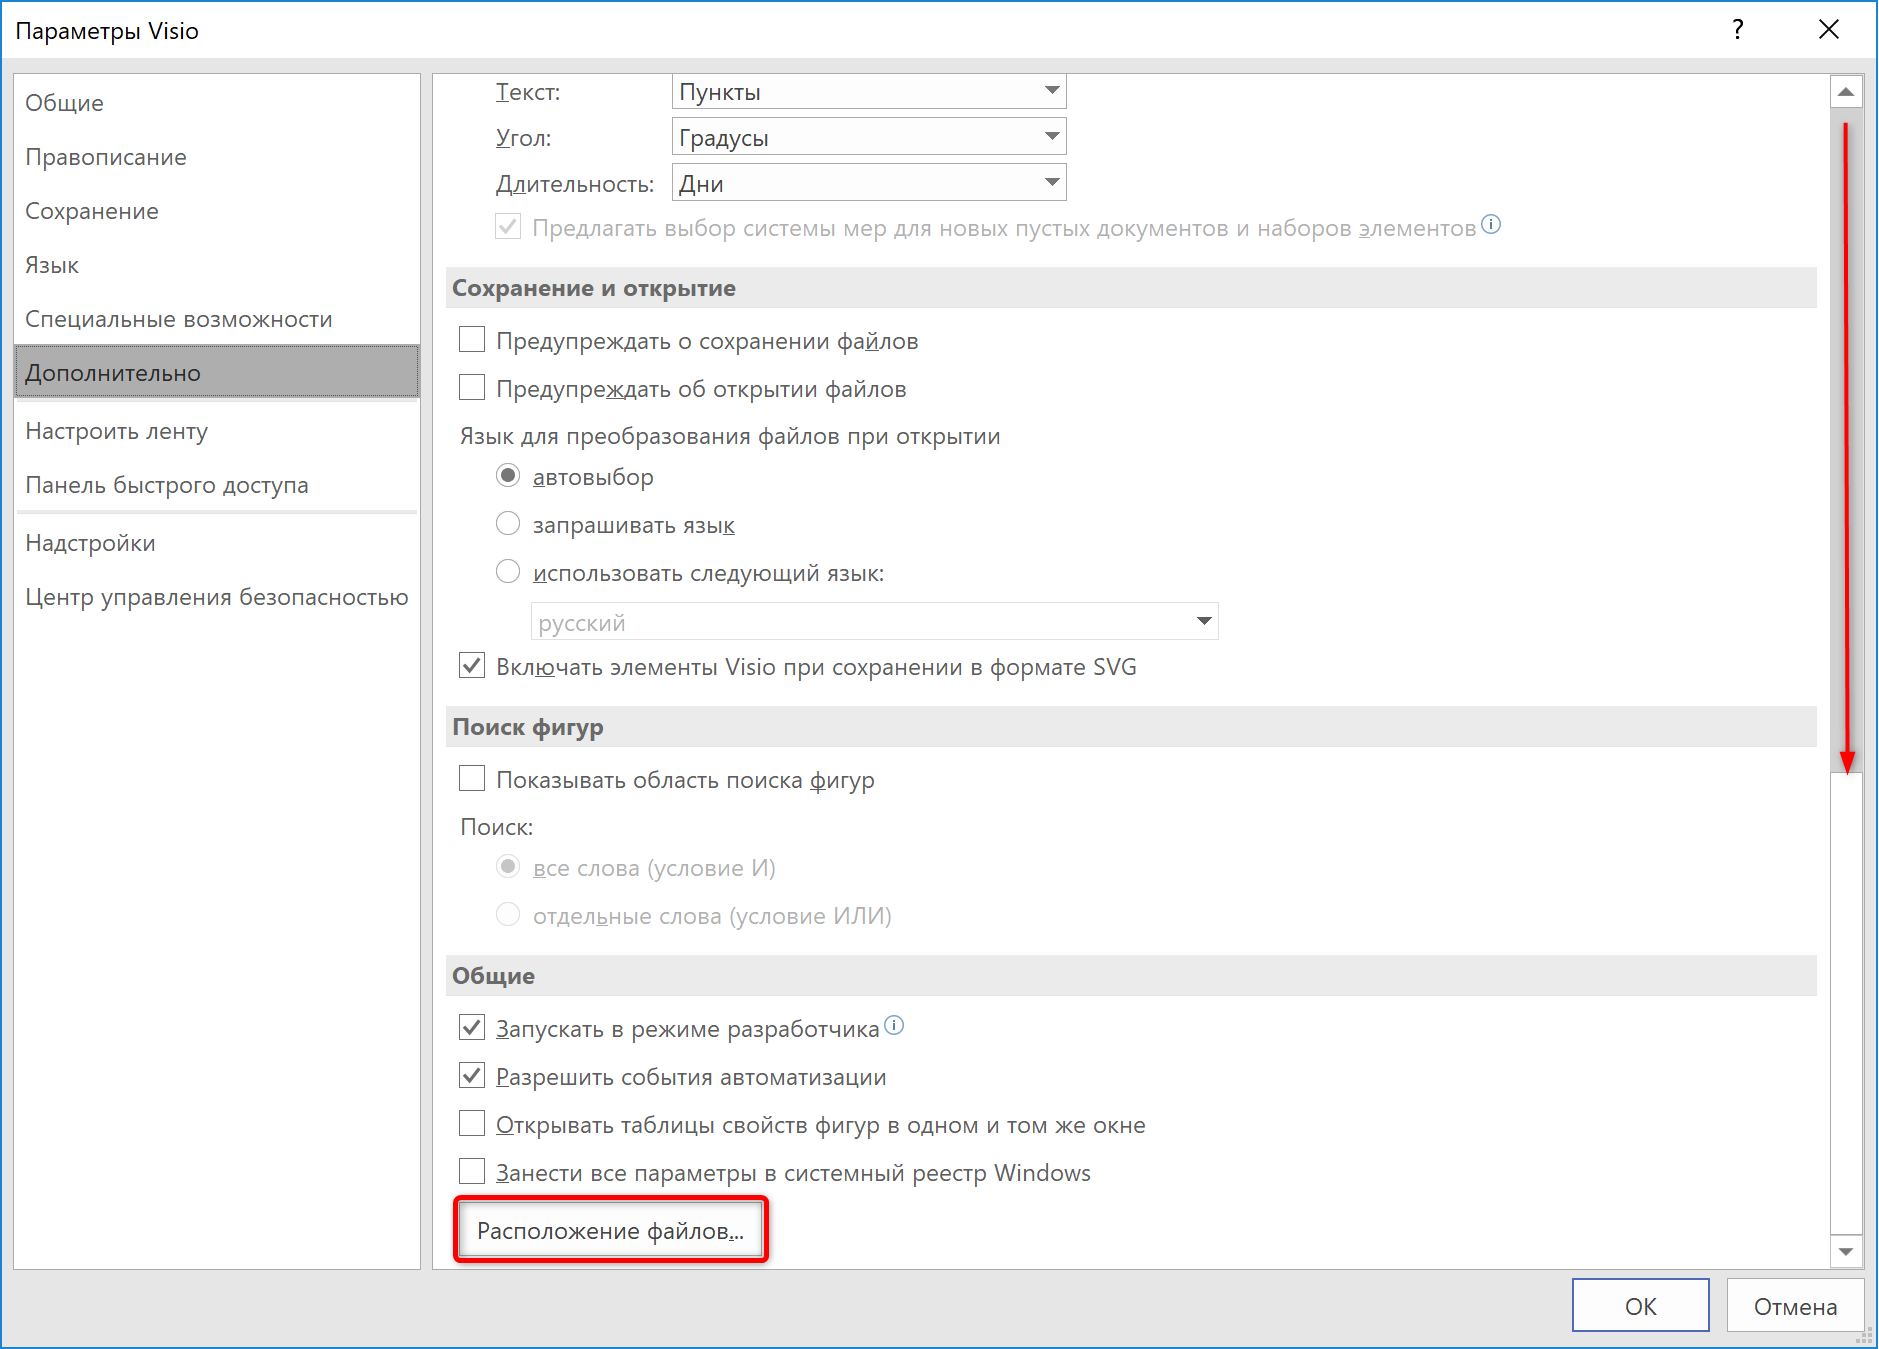
Task: Enable warning about opening files checkbox
Action: tap(472, 388)
